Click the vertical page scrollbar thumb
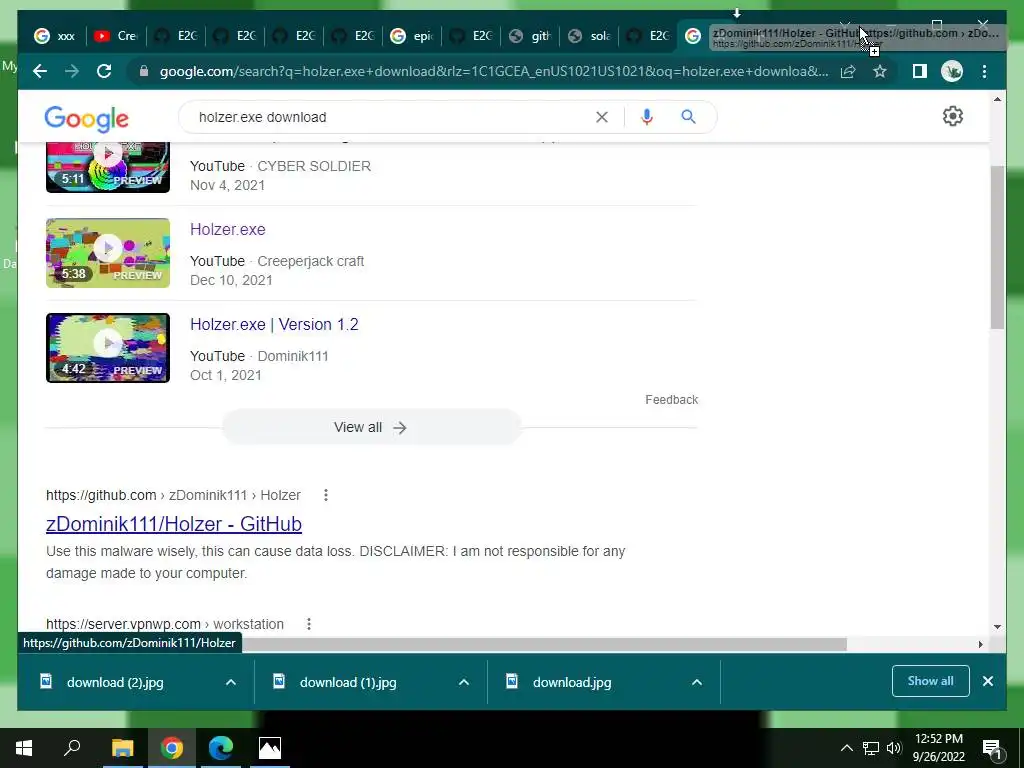1024x768 pixels. coord(997,247)
